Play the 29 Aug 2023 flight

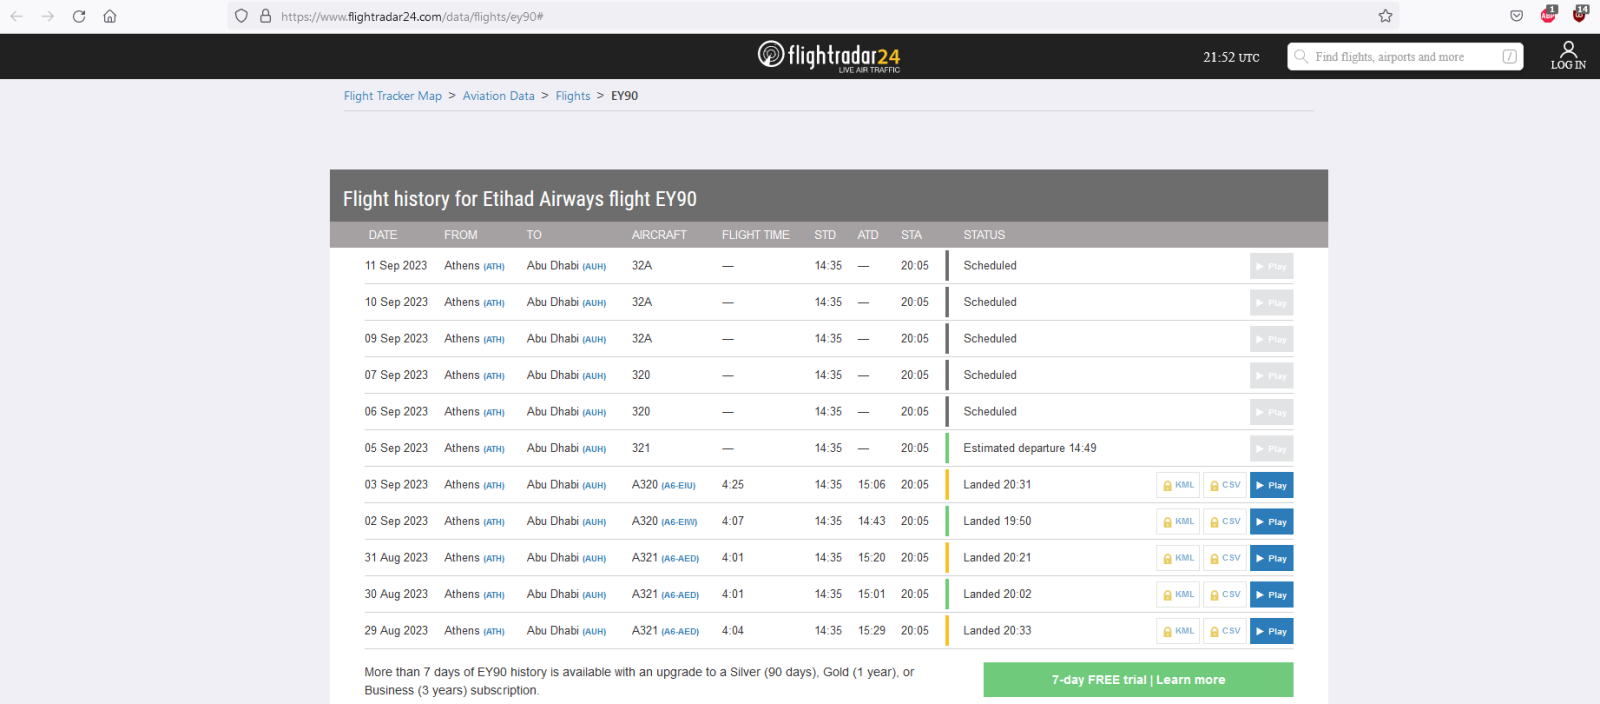tap(1271, 631)
